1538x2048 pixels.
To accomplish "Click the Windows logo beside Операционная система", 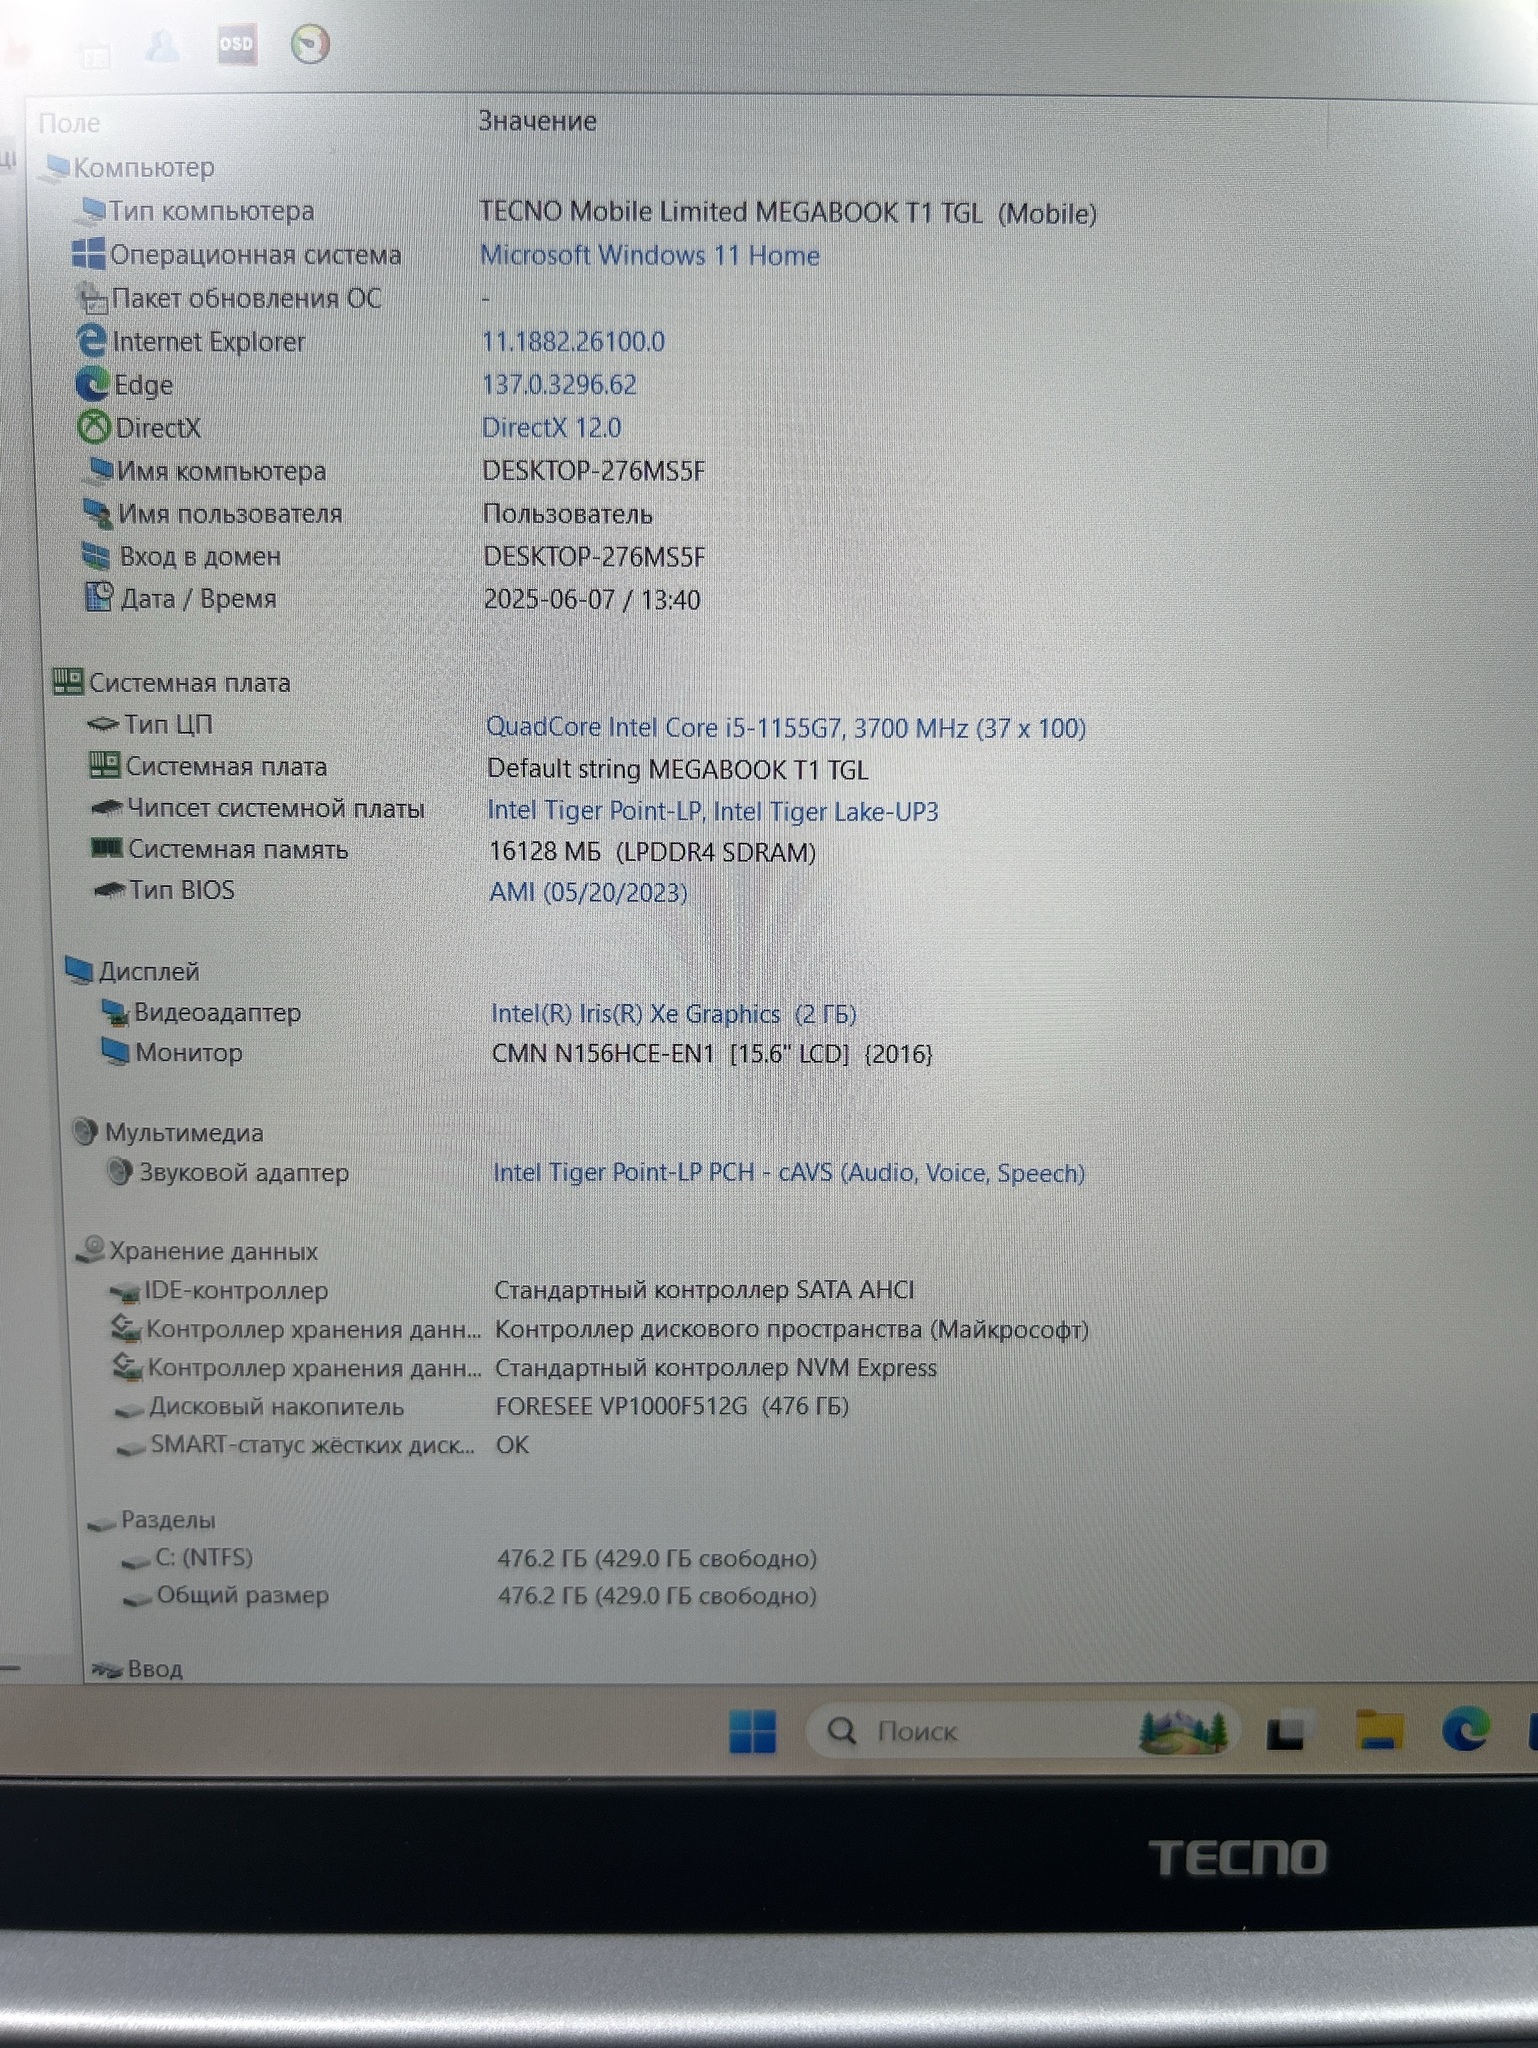I will coord(88,254).
